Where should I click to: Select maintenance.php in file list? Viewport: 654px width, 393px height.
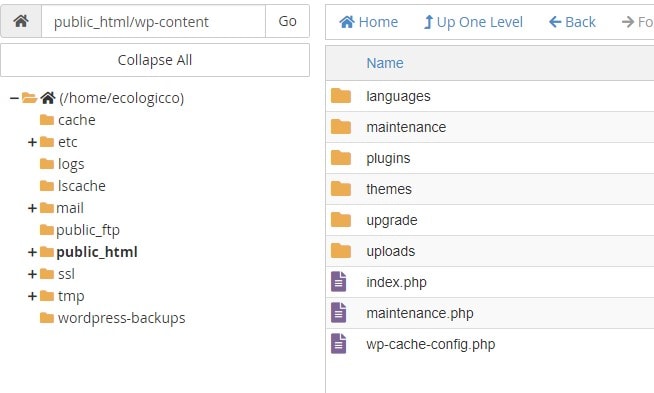pos(420,313)
